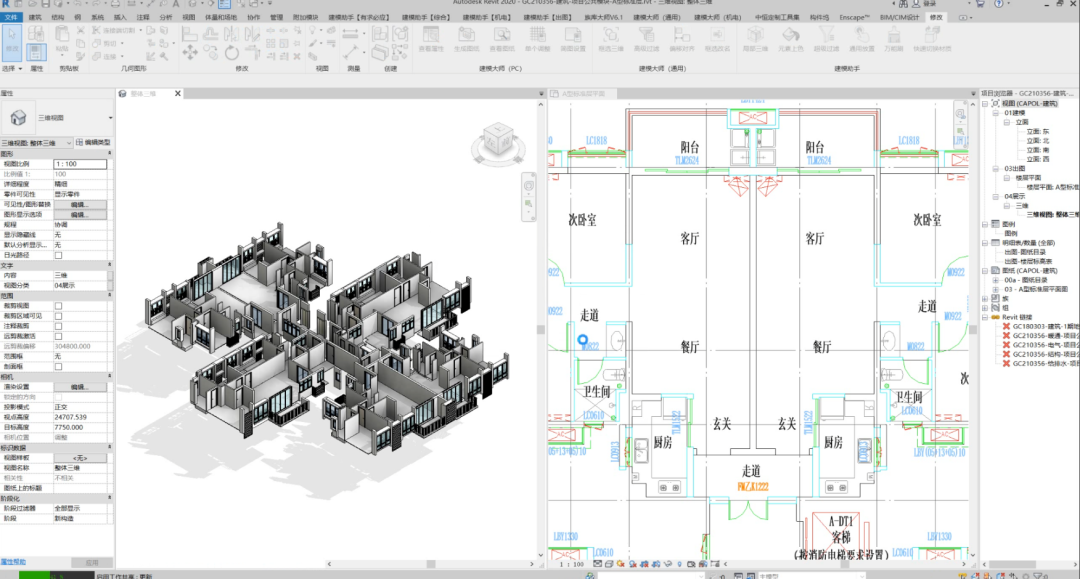Open the 三维视图: 整体三维 instance dropdown

(37, 143)
